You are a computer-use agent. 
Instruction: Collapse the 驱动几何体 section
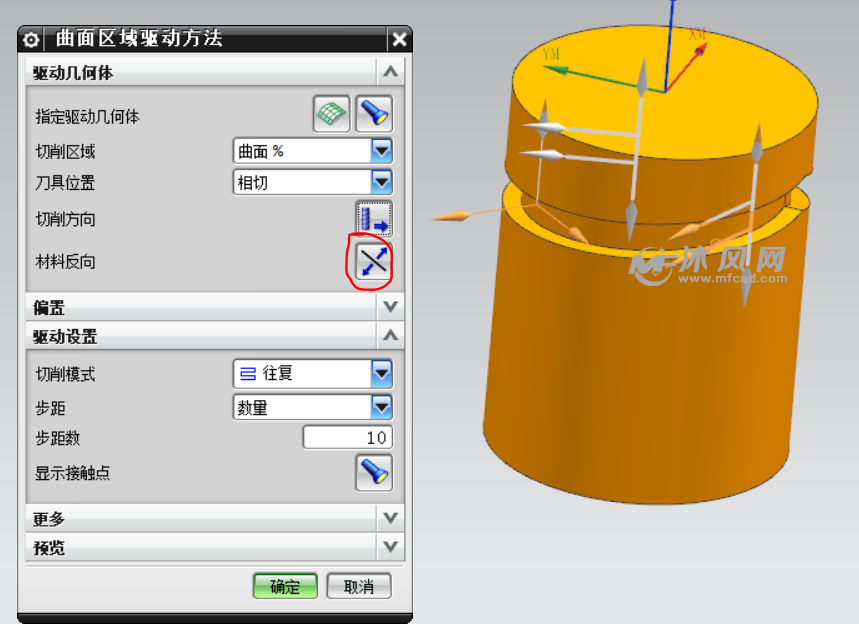tap(390, 72)
